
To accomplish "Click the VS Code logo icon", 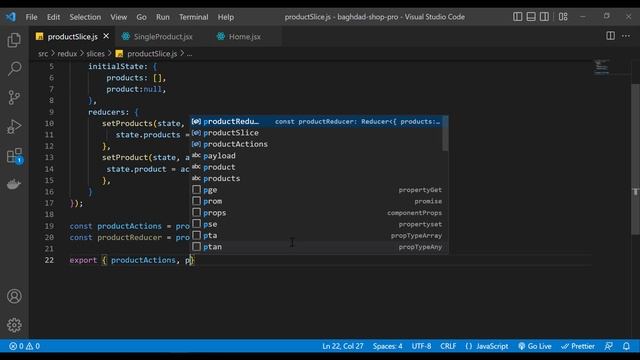I will (11, 17).
